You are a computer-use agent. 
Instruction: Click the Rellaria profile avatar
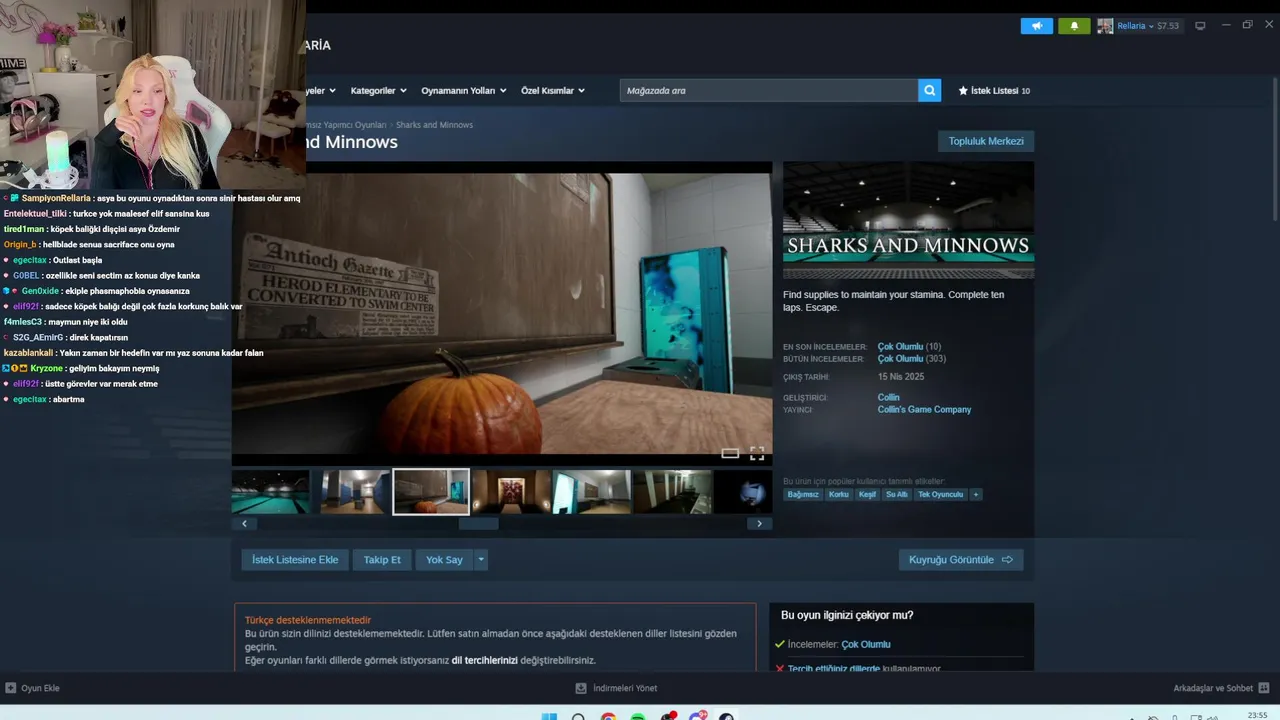(x=1105, y=26)
